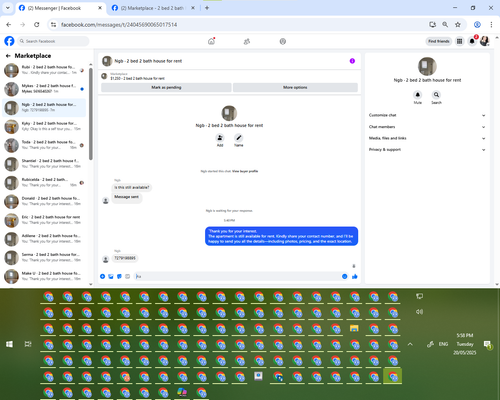500x400 pixels.
Task: Click Search Facebook input box
Action: [x=53, y=41]
